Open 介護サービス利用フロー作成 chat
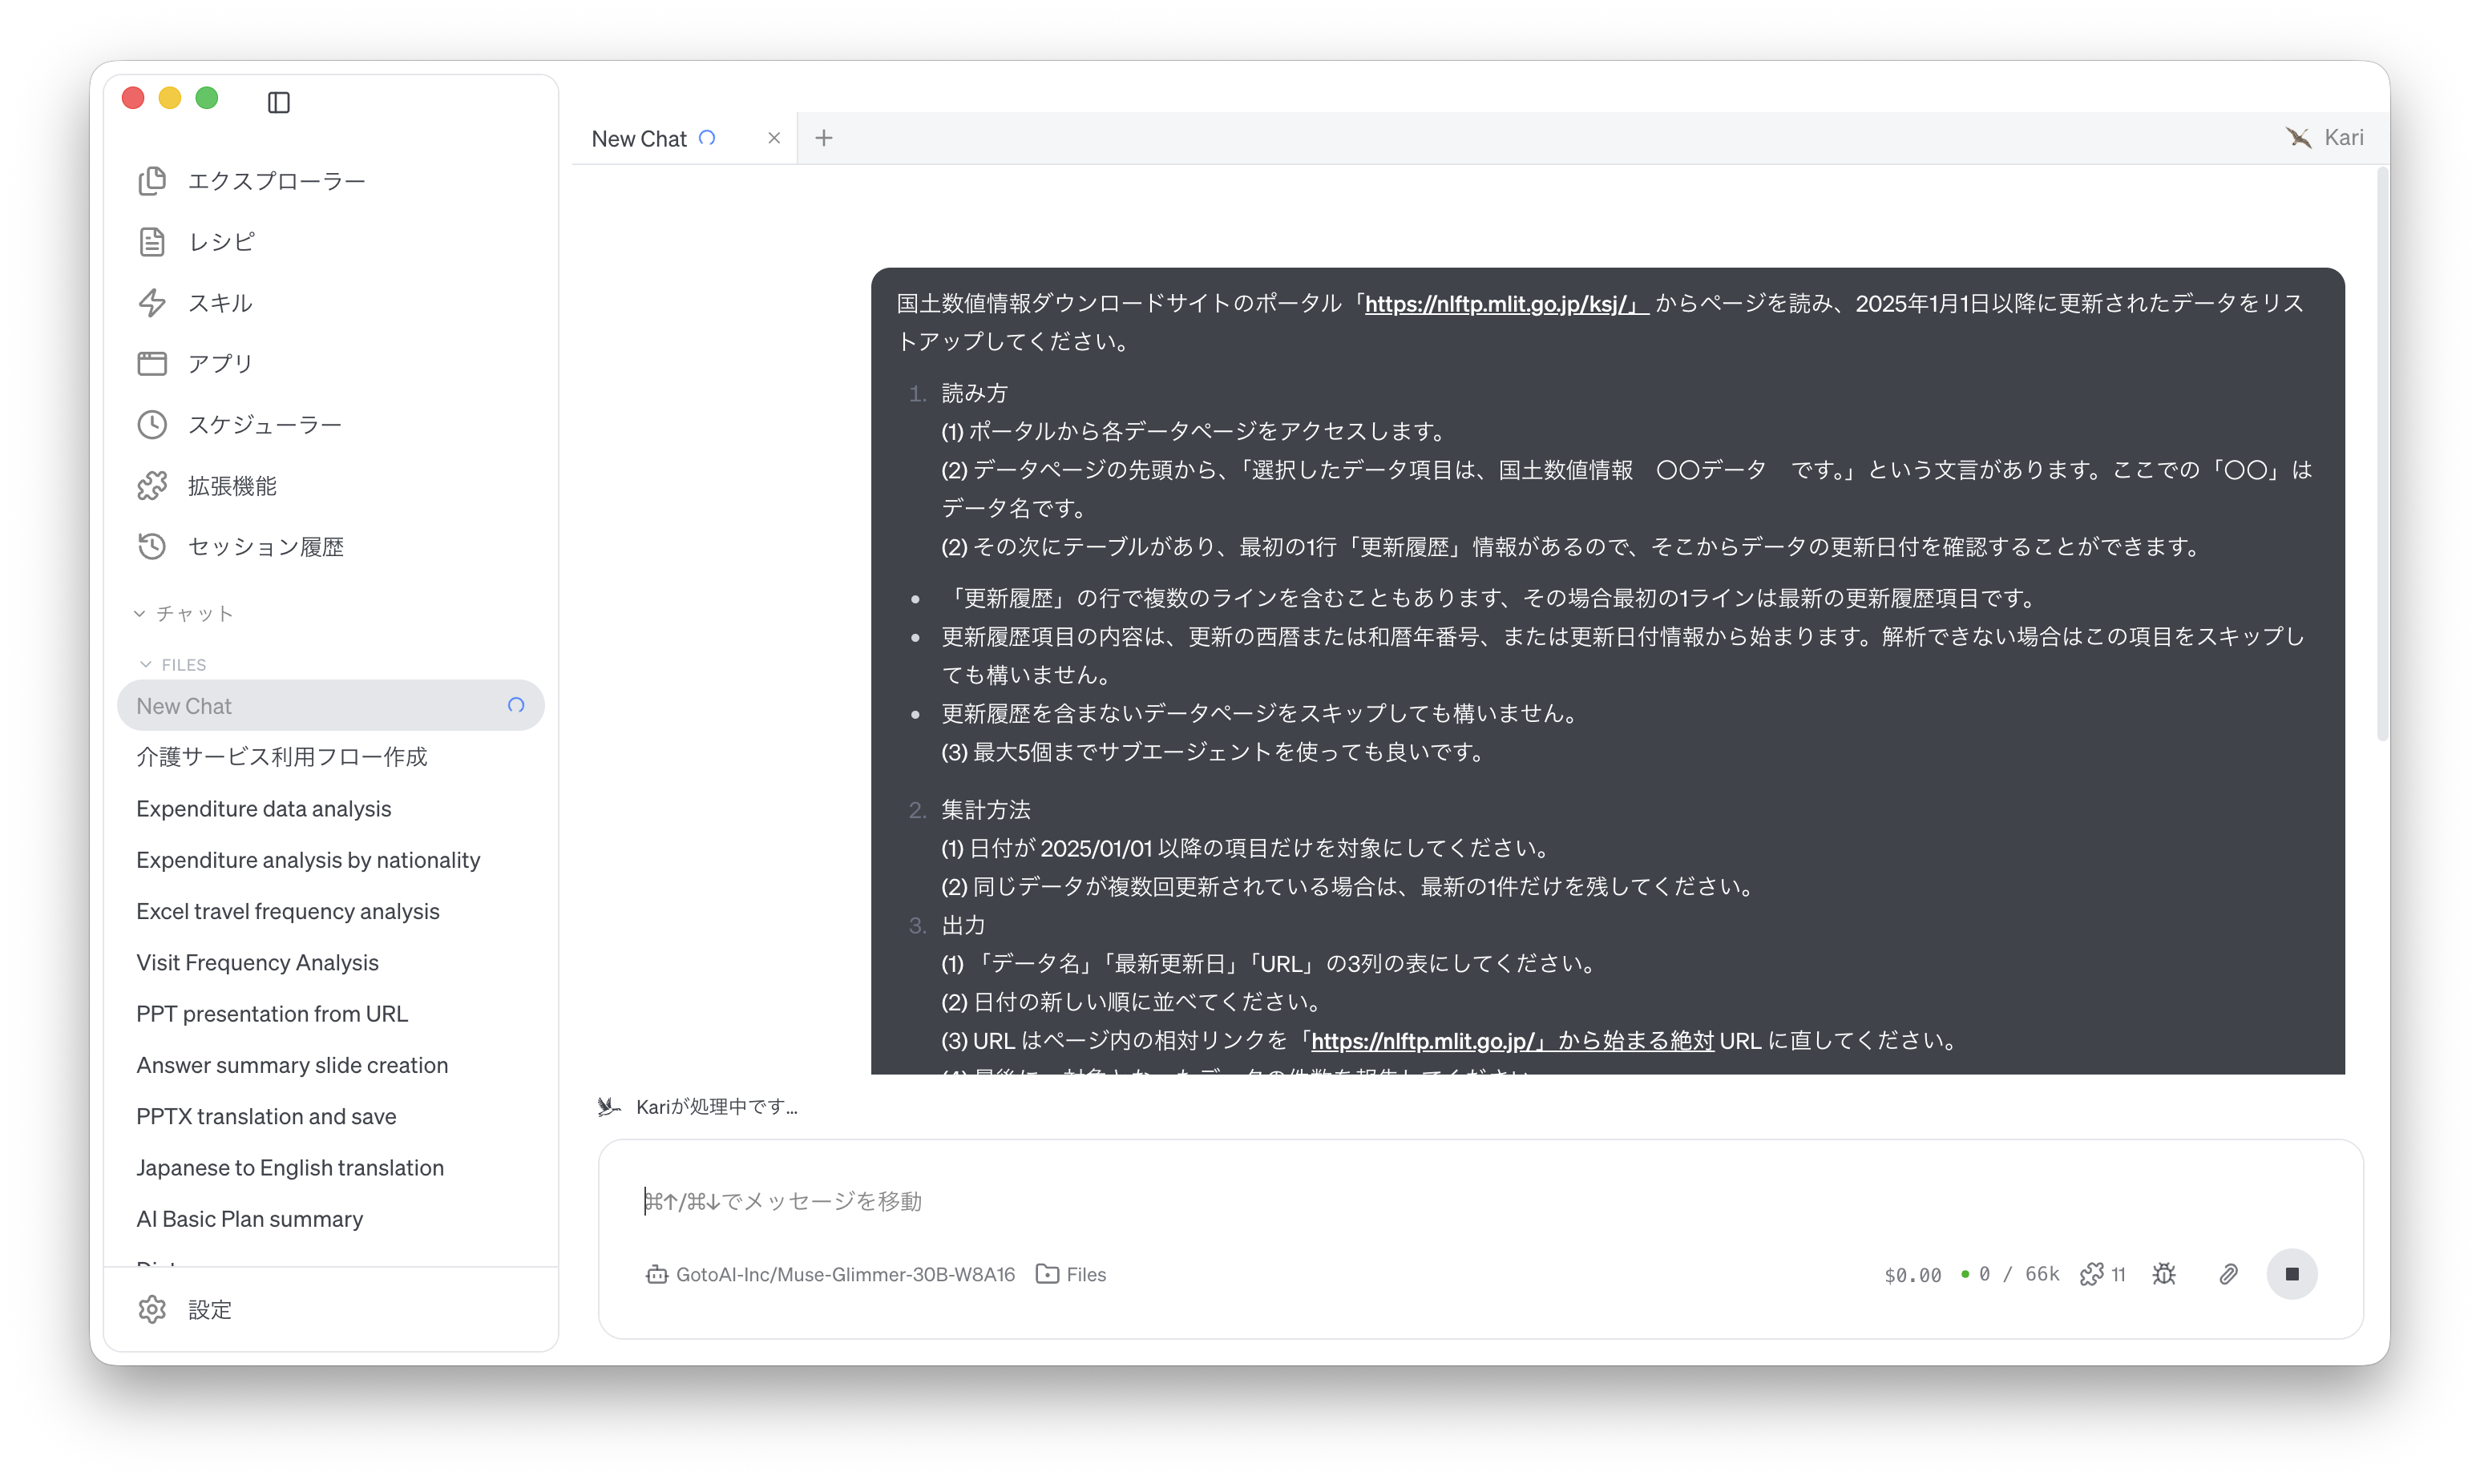This screenshot has width=2480, height=1484. (281, 757)
